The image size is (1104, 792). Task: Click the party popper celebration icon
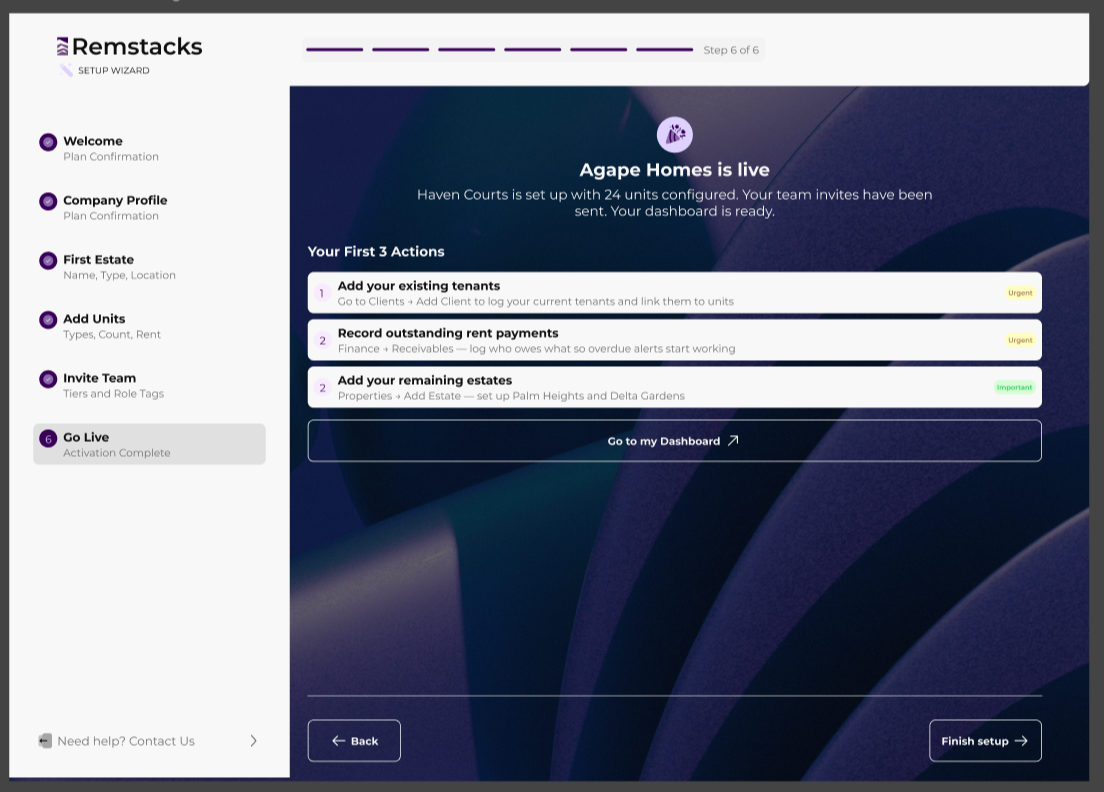(x=675, y=134)
